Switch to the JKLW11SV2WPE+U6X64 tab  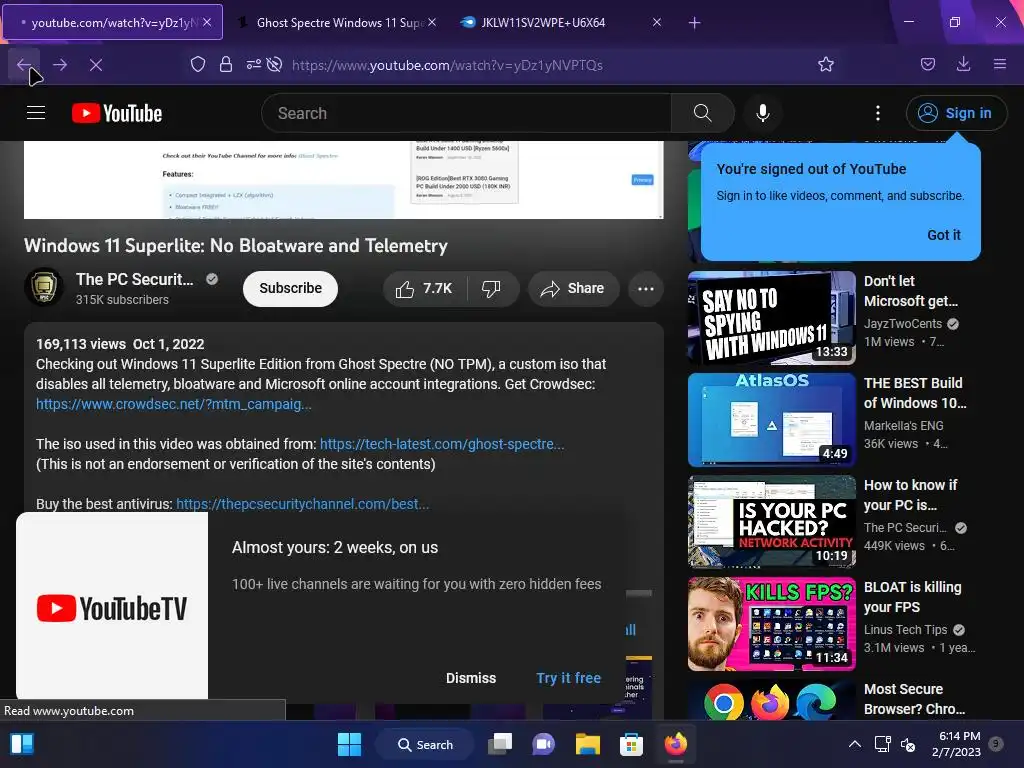[560, 22]
